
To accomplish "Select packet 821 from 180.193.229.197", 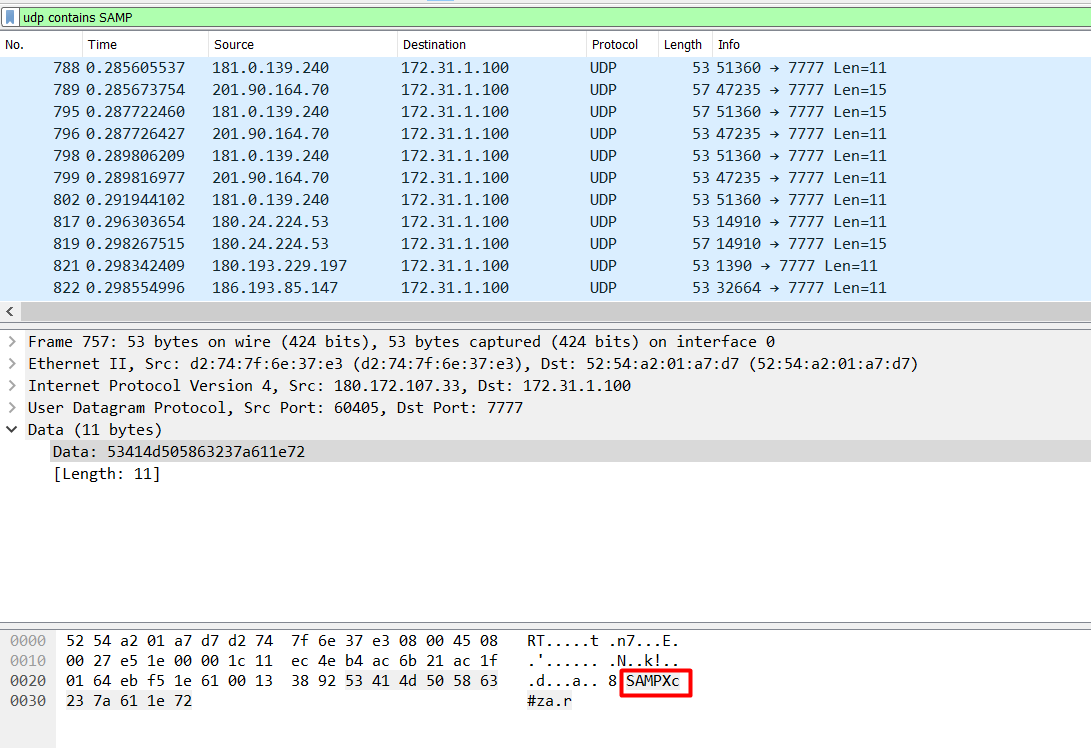I will click(546, 266).
